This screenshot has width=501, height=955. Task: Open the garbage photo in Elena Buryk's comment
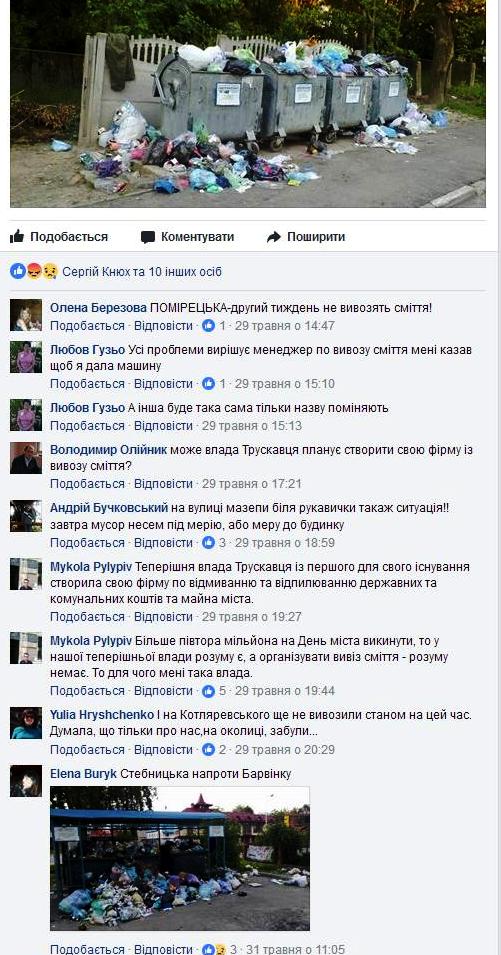pos(180,858)
